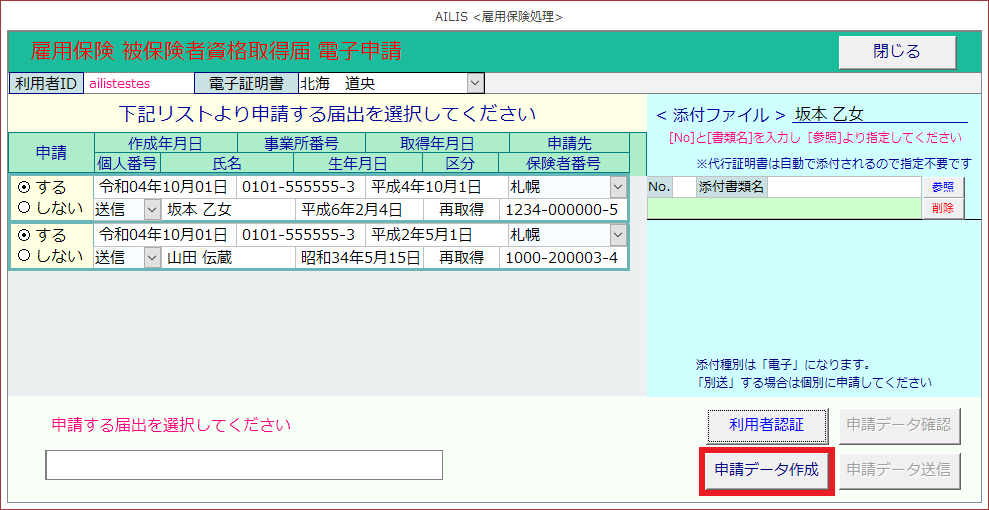The image size is (989, 510).
Task: Expand 札幌 dropdown in first row
Action: [x=618, y=187]
